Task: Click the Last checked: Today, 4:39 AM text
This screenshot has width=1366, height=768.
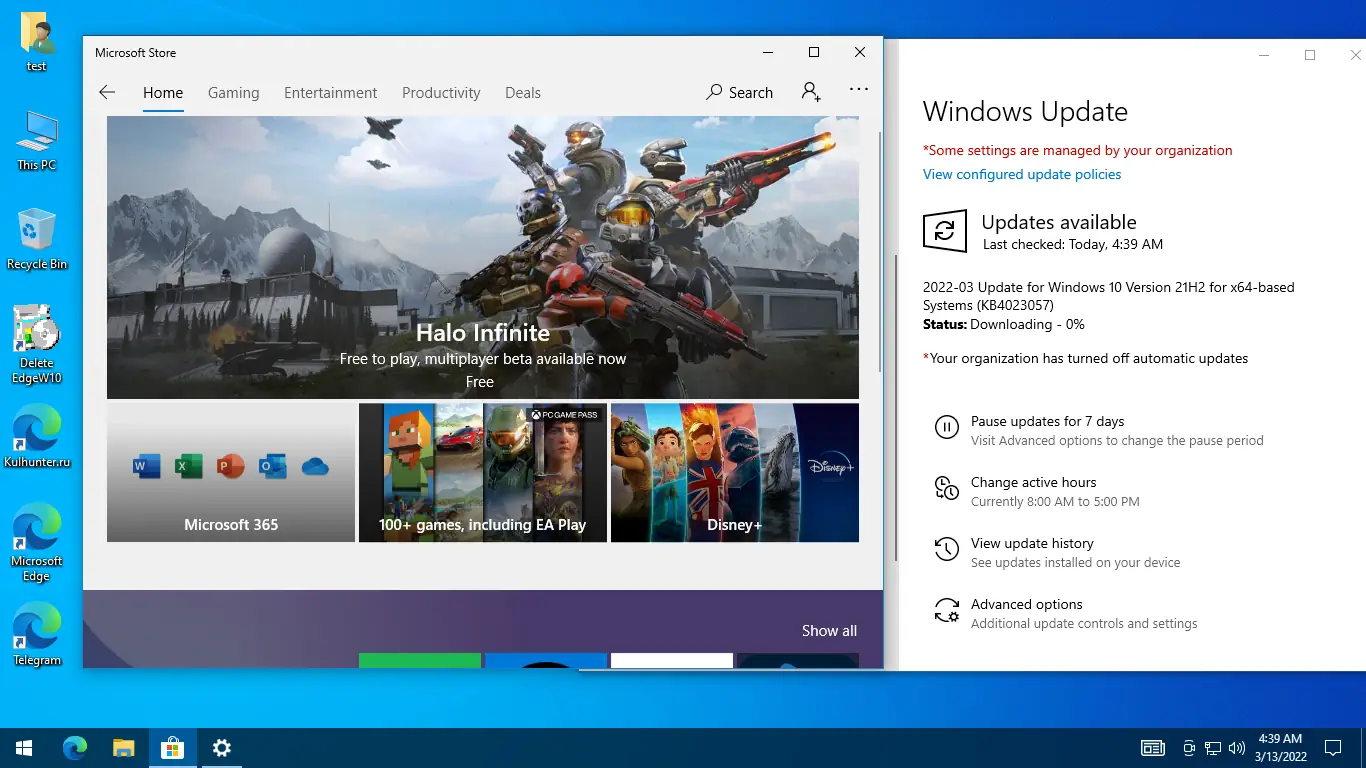Action: [1073, 244]
